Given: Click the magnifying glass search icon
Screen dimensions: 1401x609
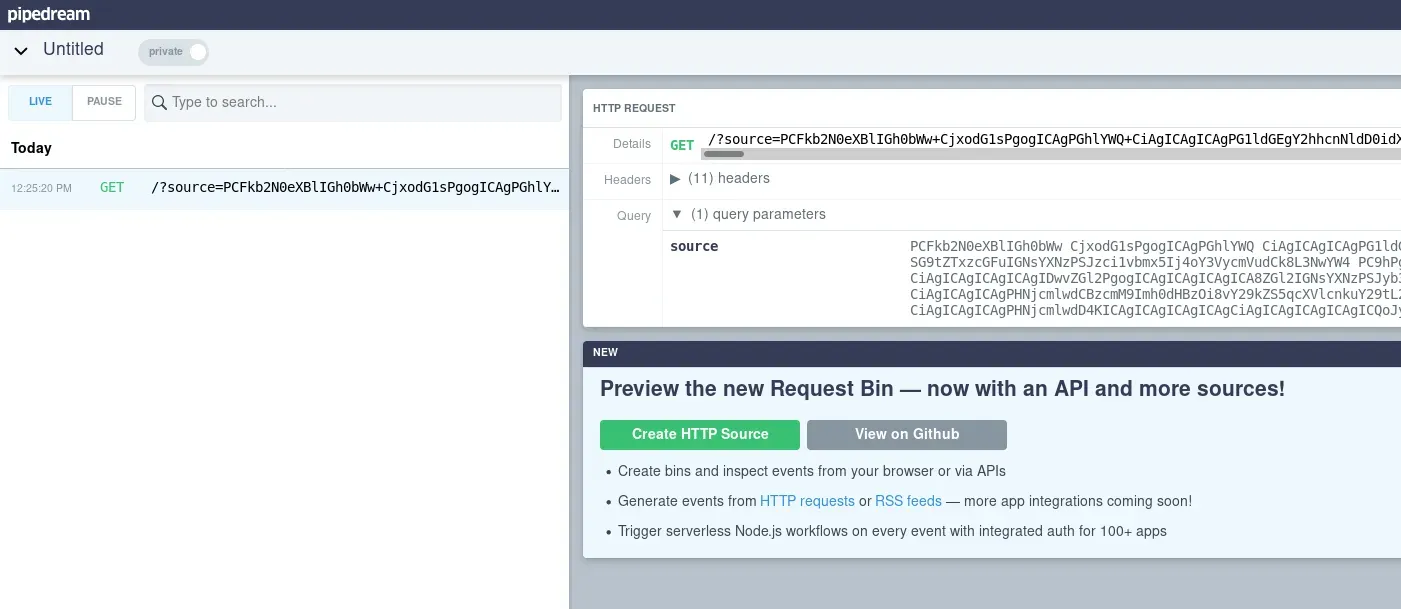Looking at the screenshot, I should (159, 102).
